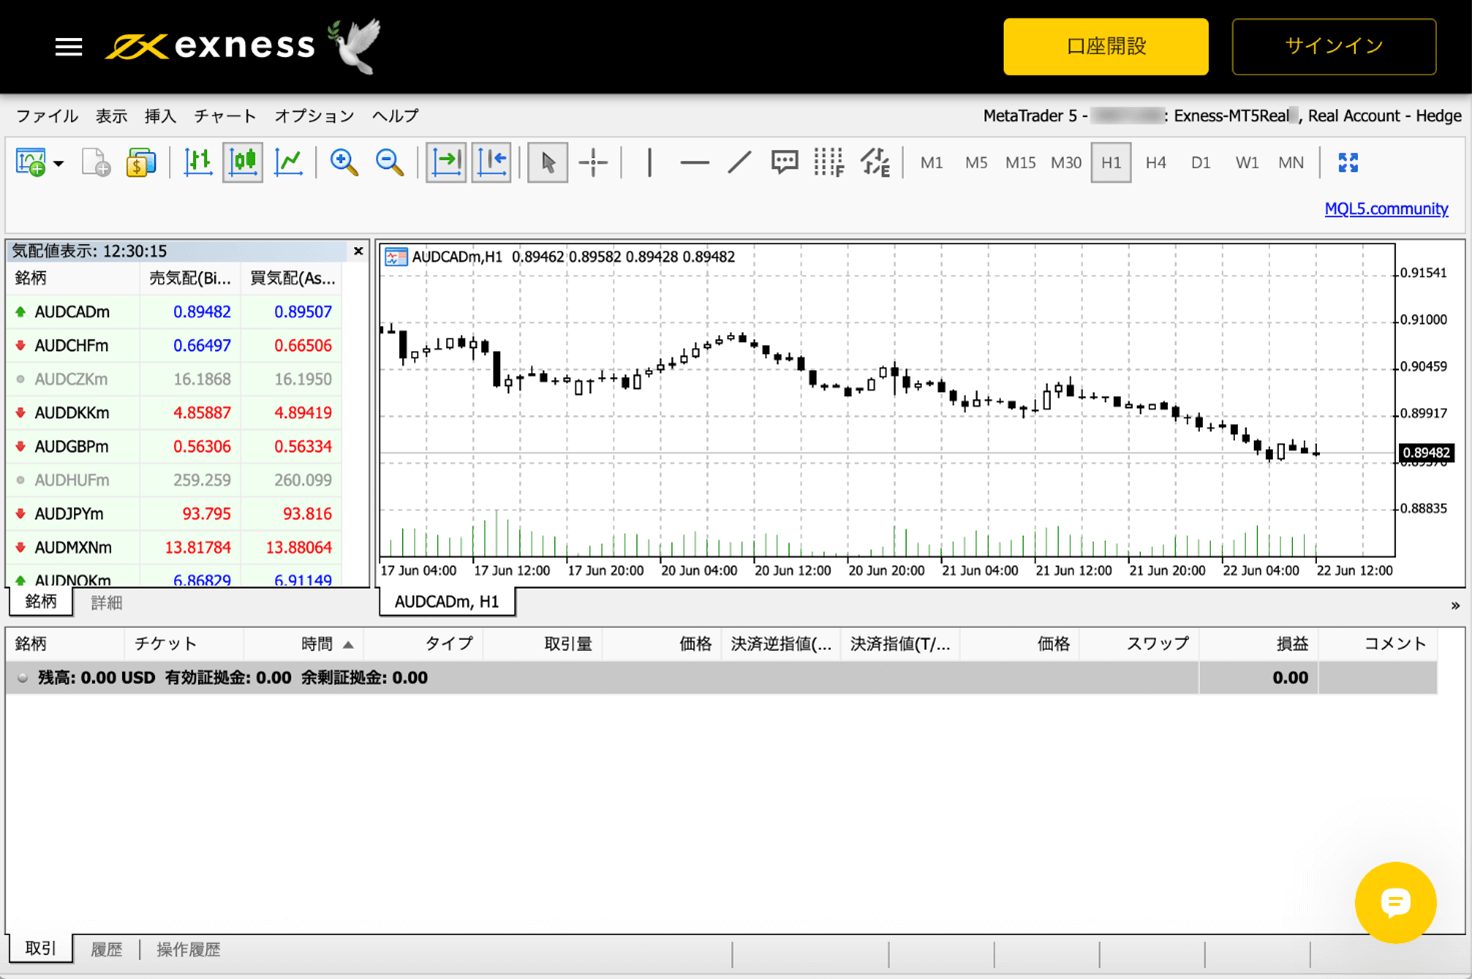Zoom out on the chart
Viewport: 1472px width, 979px height.
click(x=390, y=162)
